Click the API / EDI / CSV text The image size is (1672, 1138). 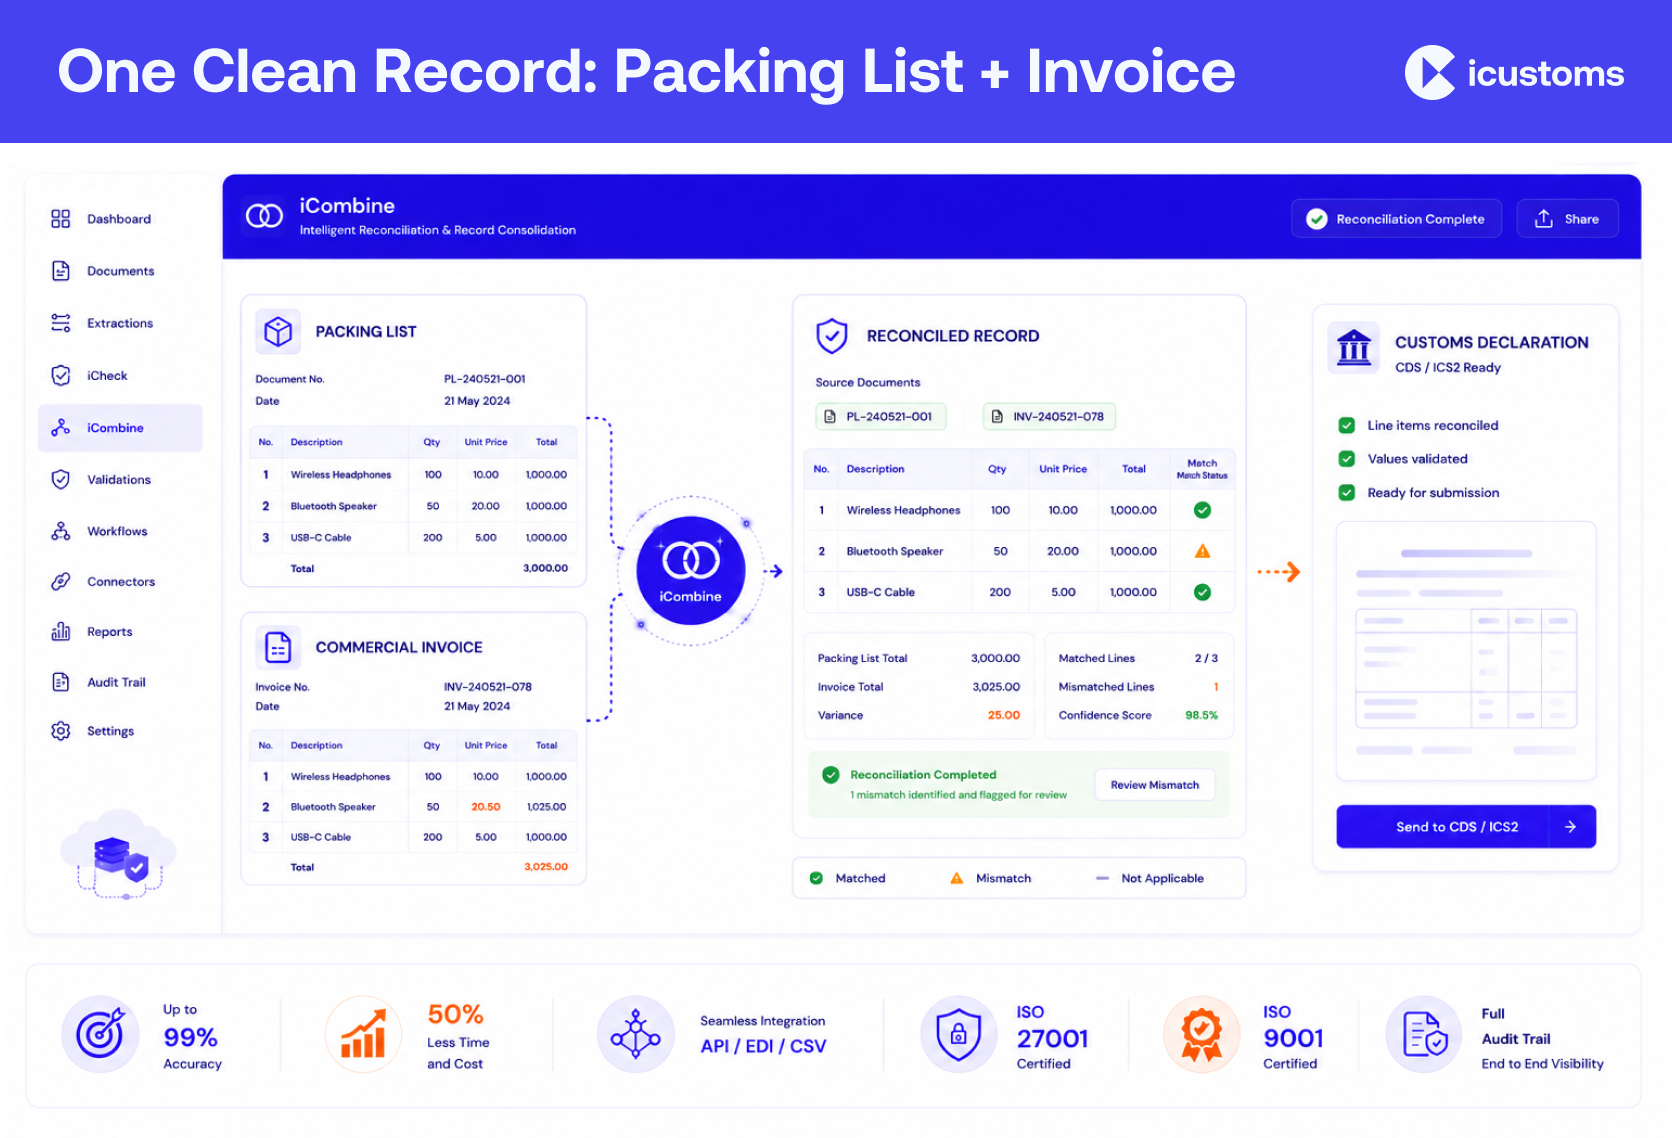(x=763, y=1046)
